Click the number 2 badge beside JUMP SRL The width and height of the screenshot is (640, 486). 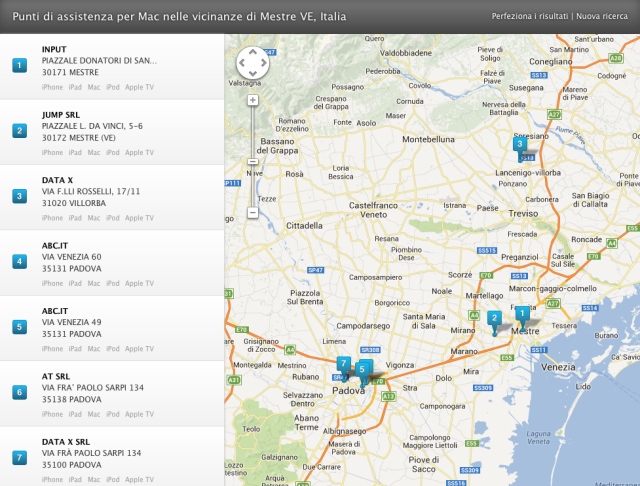19,131
